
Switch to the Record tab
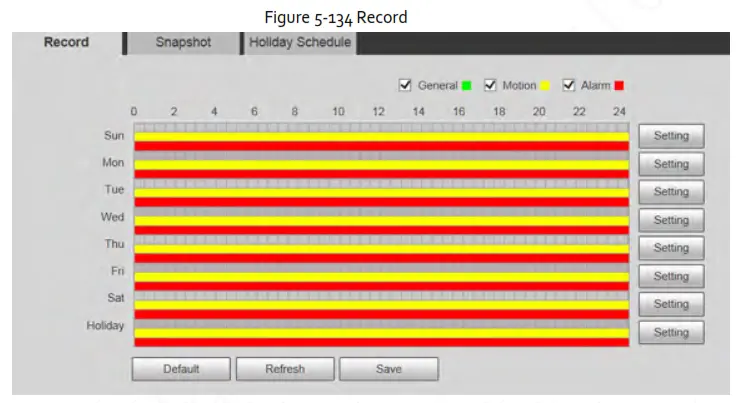tap(67, 43)
